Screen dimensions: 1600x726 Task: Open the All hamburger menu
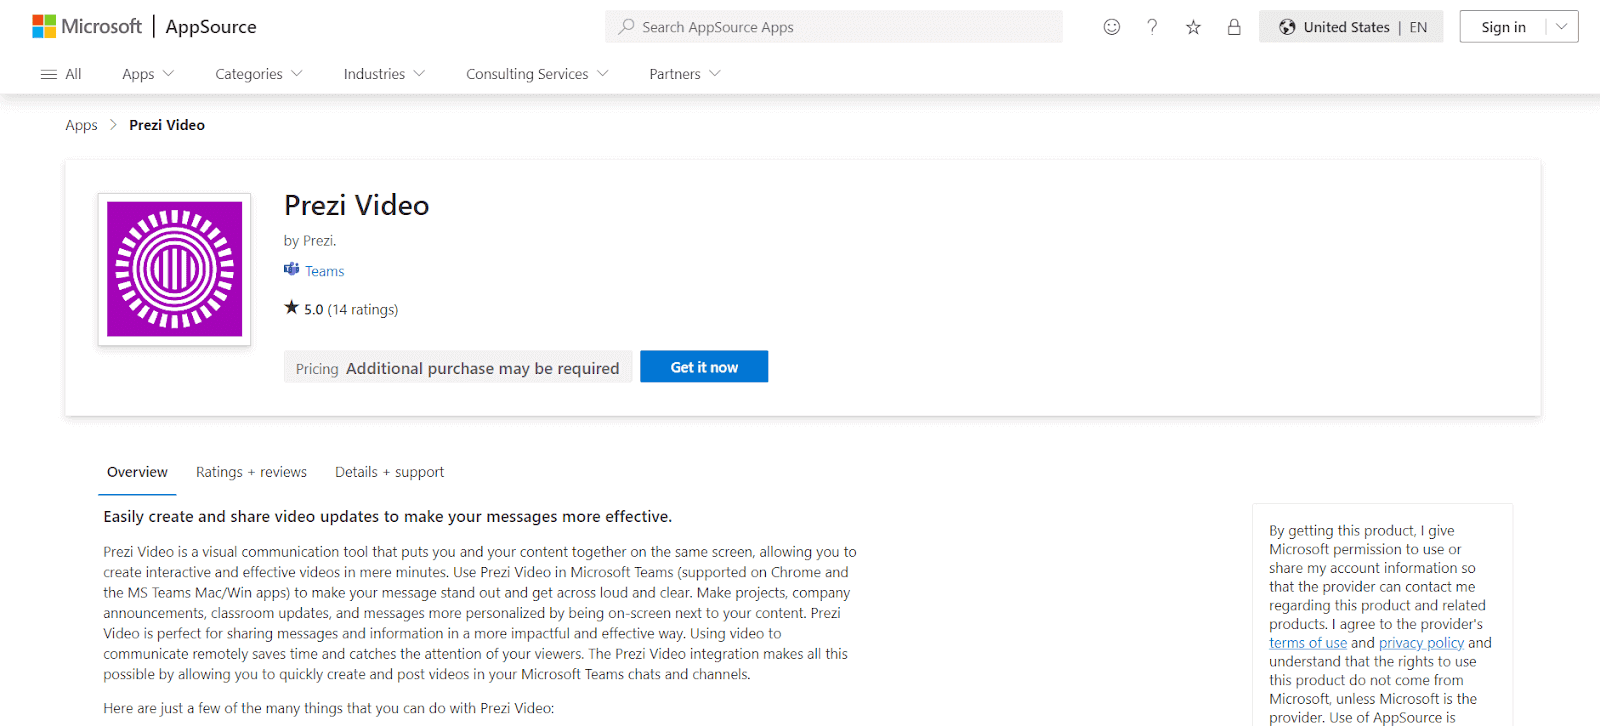pos(60,74)
